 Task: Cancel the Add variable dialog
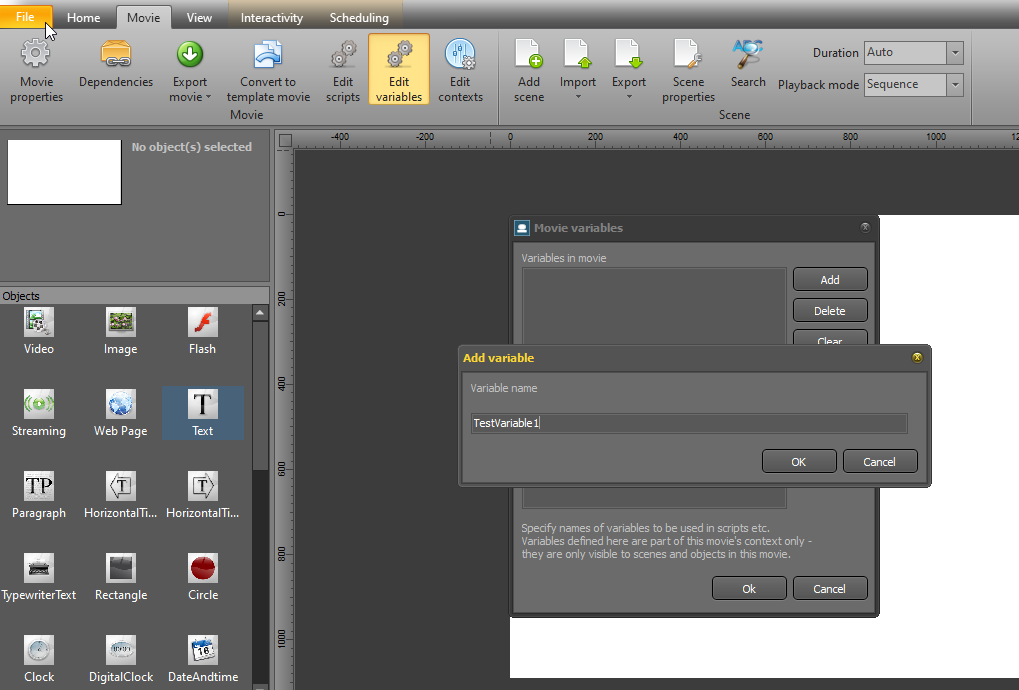tap(880, 461)
